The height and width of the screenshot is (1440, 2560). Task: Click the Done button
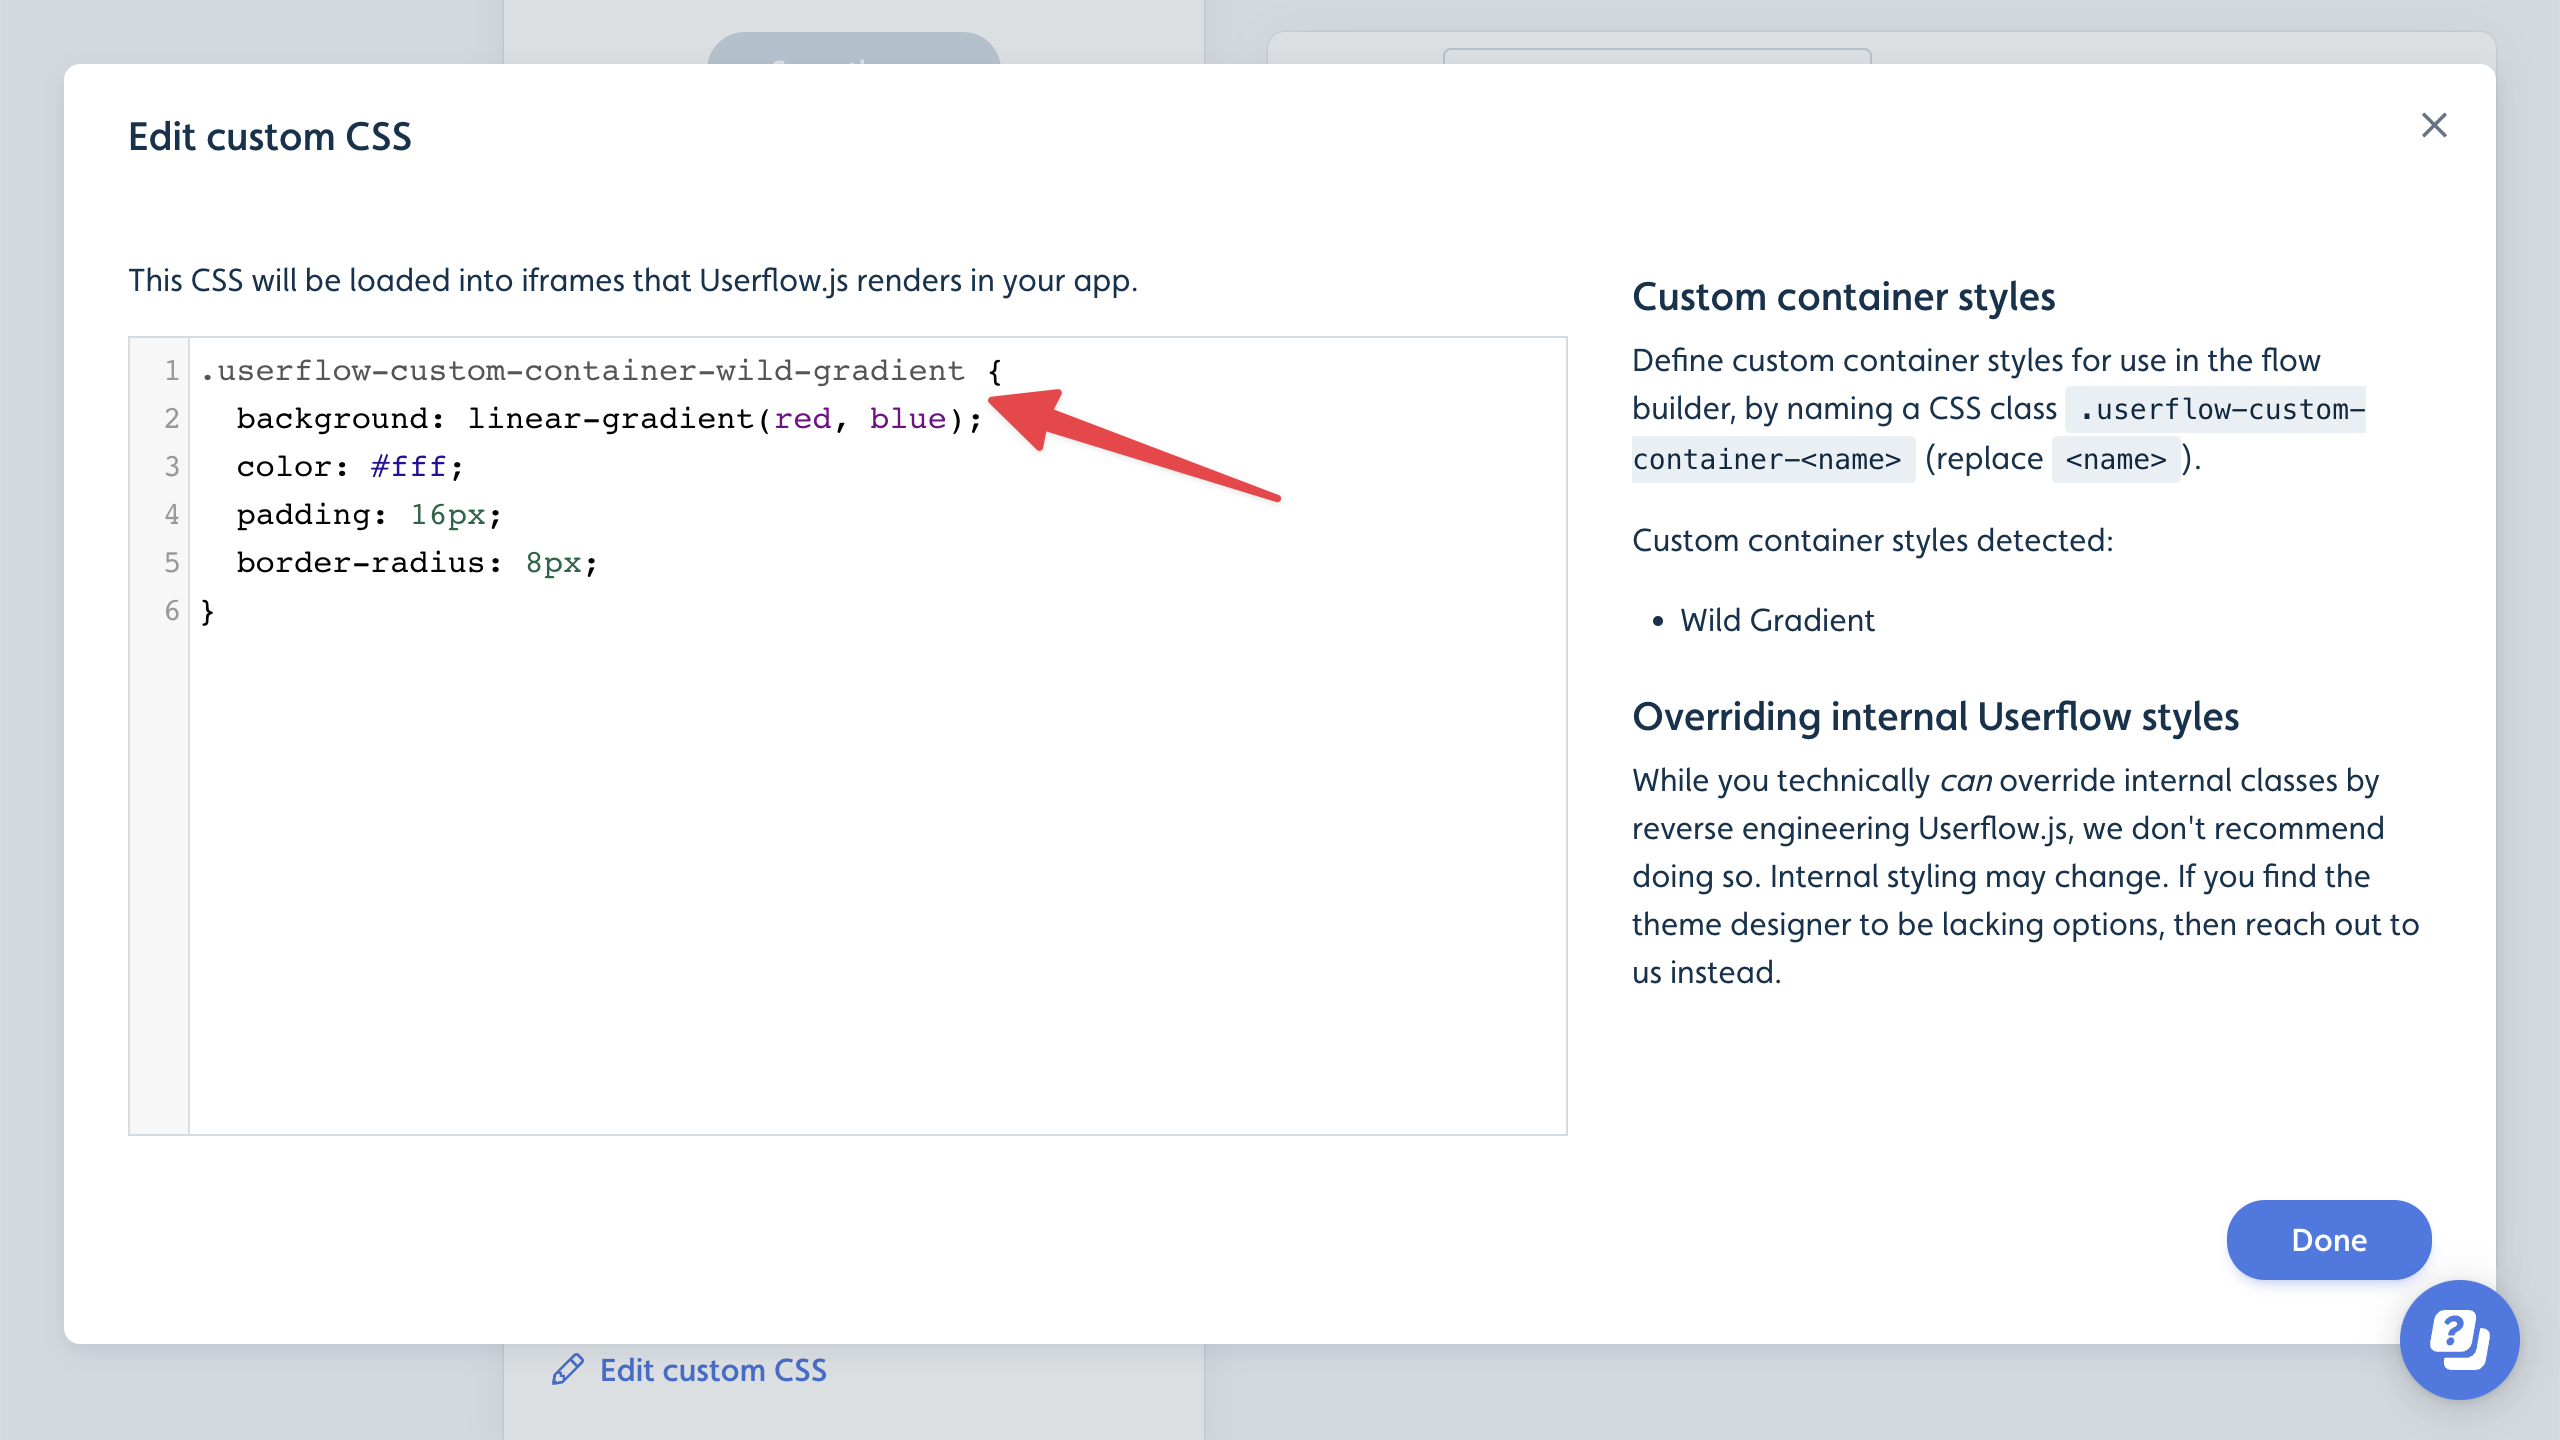tap(2329, 1240)
